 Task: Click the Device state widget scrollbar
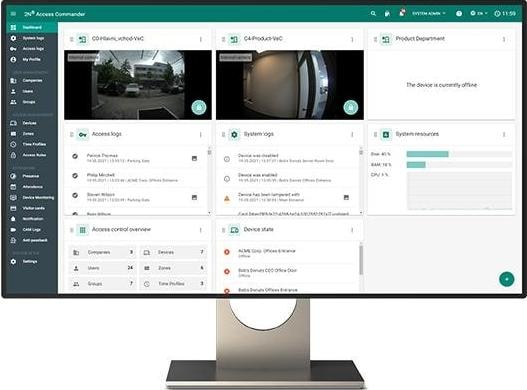coord(361,261)
